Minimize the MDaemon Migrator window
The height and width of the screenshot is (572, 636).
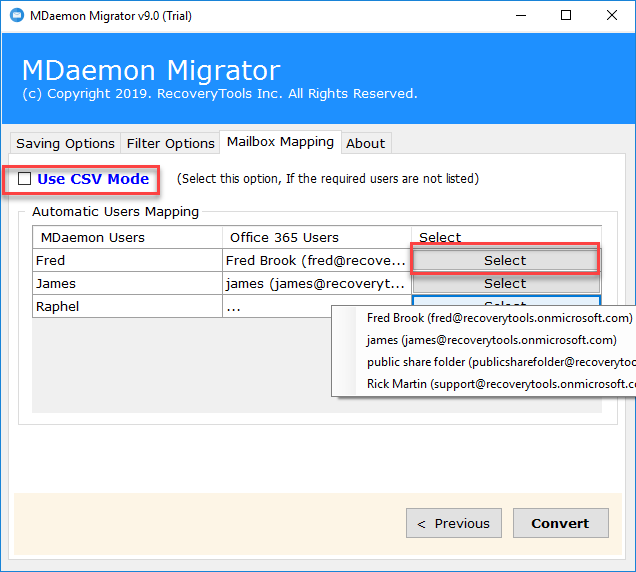pyautogui.click(x=521, y=16)
